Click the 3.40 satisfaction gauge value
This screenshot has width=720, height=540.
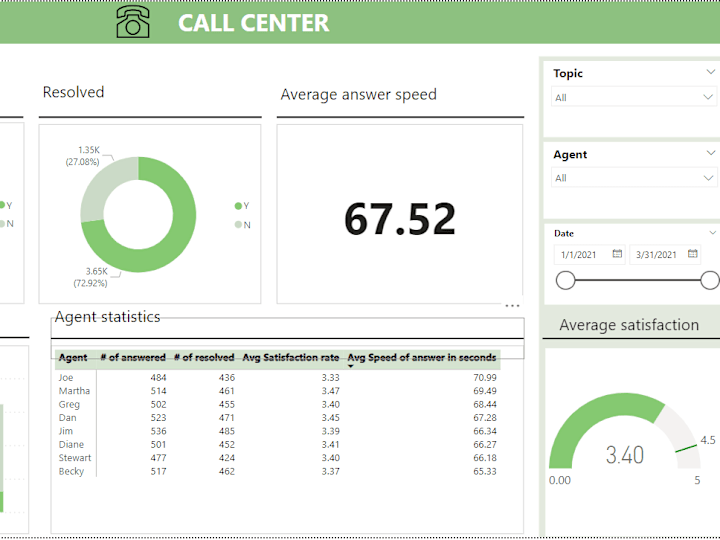click(624, 455)
